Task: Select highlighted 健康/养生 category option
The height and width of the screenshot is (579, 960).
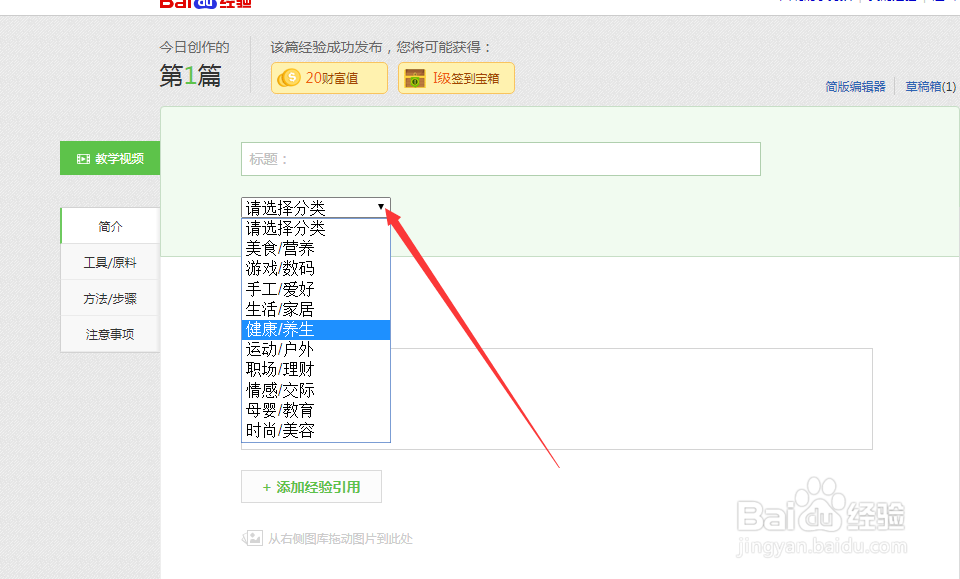Action: tap(316, 329)
